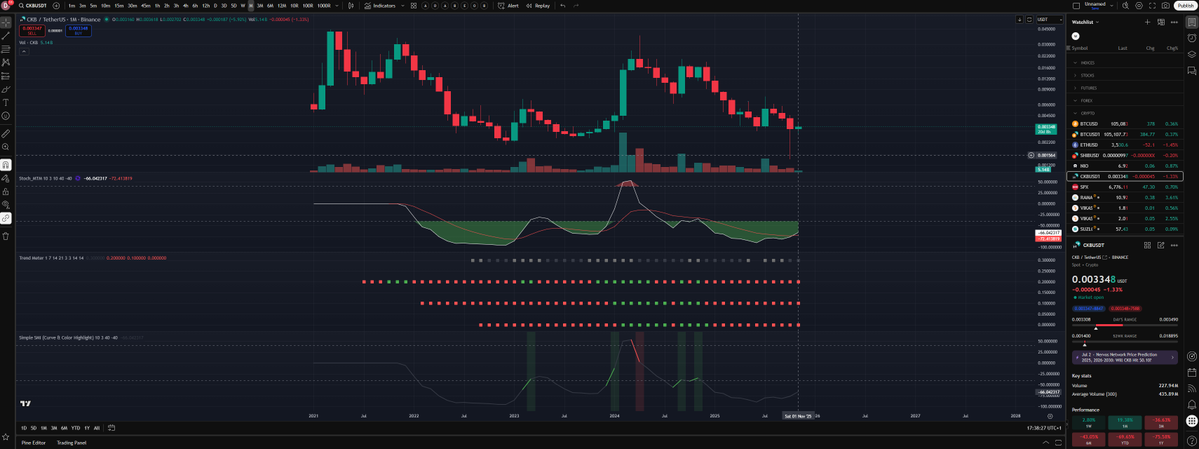The image size is (1199, 449).
Task: Switch to the Pine Editor tab
Action: (x=33, y=442)
